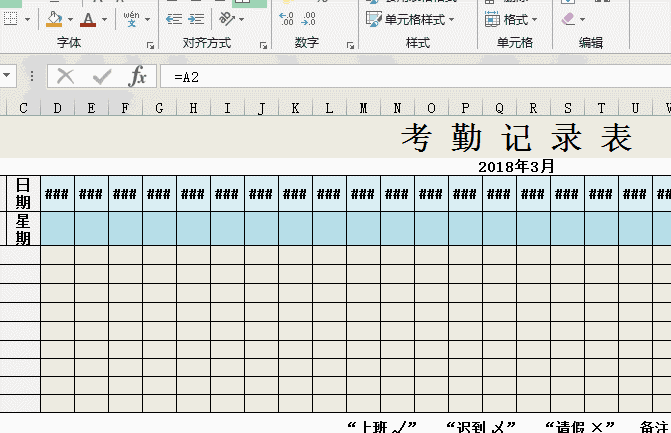Select the column D header
This screenshot has width=671, height=433.
pos(57,108)
